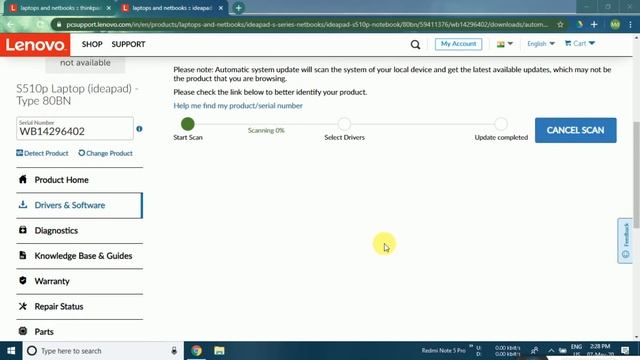
Task: Close the thinkpad browser tab
Action: click(x=109, y=8)
